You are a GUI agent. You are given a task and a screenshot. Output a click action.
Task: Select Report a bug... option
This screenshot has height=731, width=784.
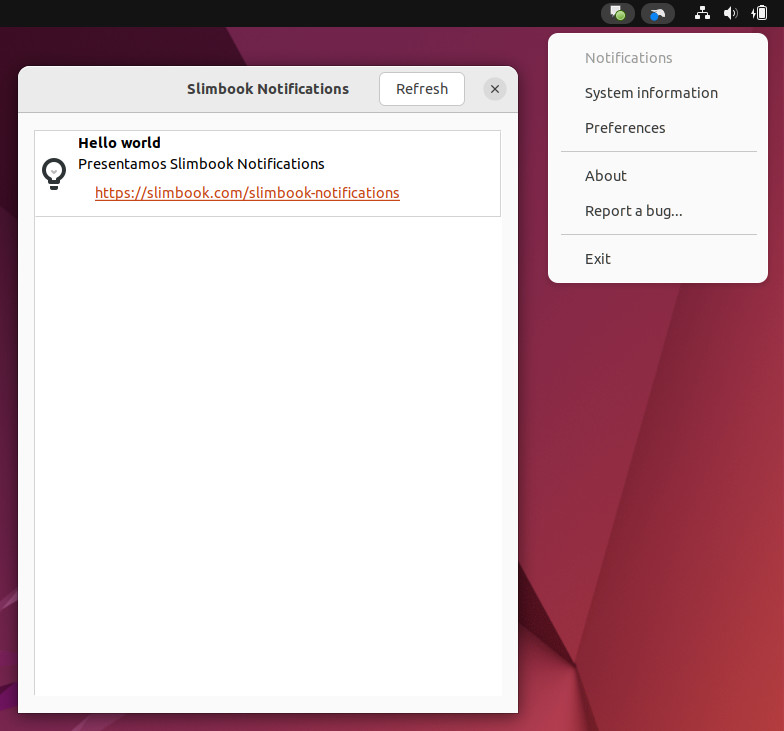pyautogui.click(x=633, y=211)
